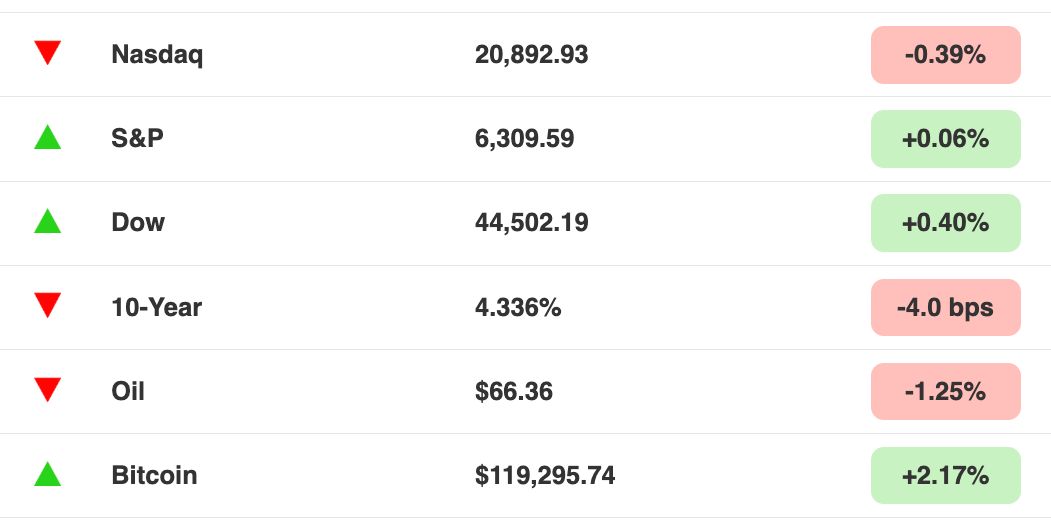Select the Oil row label
The height and width of the screenshot is (522, 1051).
coord(128,391)
